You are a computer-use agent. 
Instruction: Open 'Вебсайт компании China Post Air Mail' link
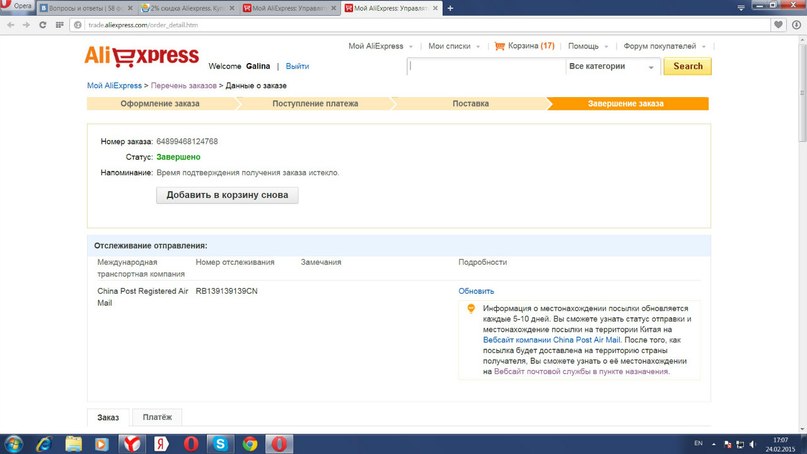point(552,340)
